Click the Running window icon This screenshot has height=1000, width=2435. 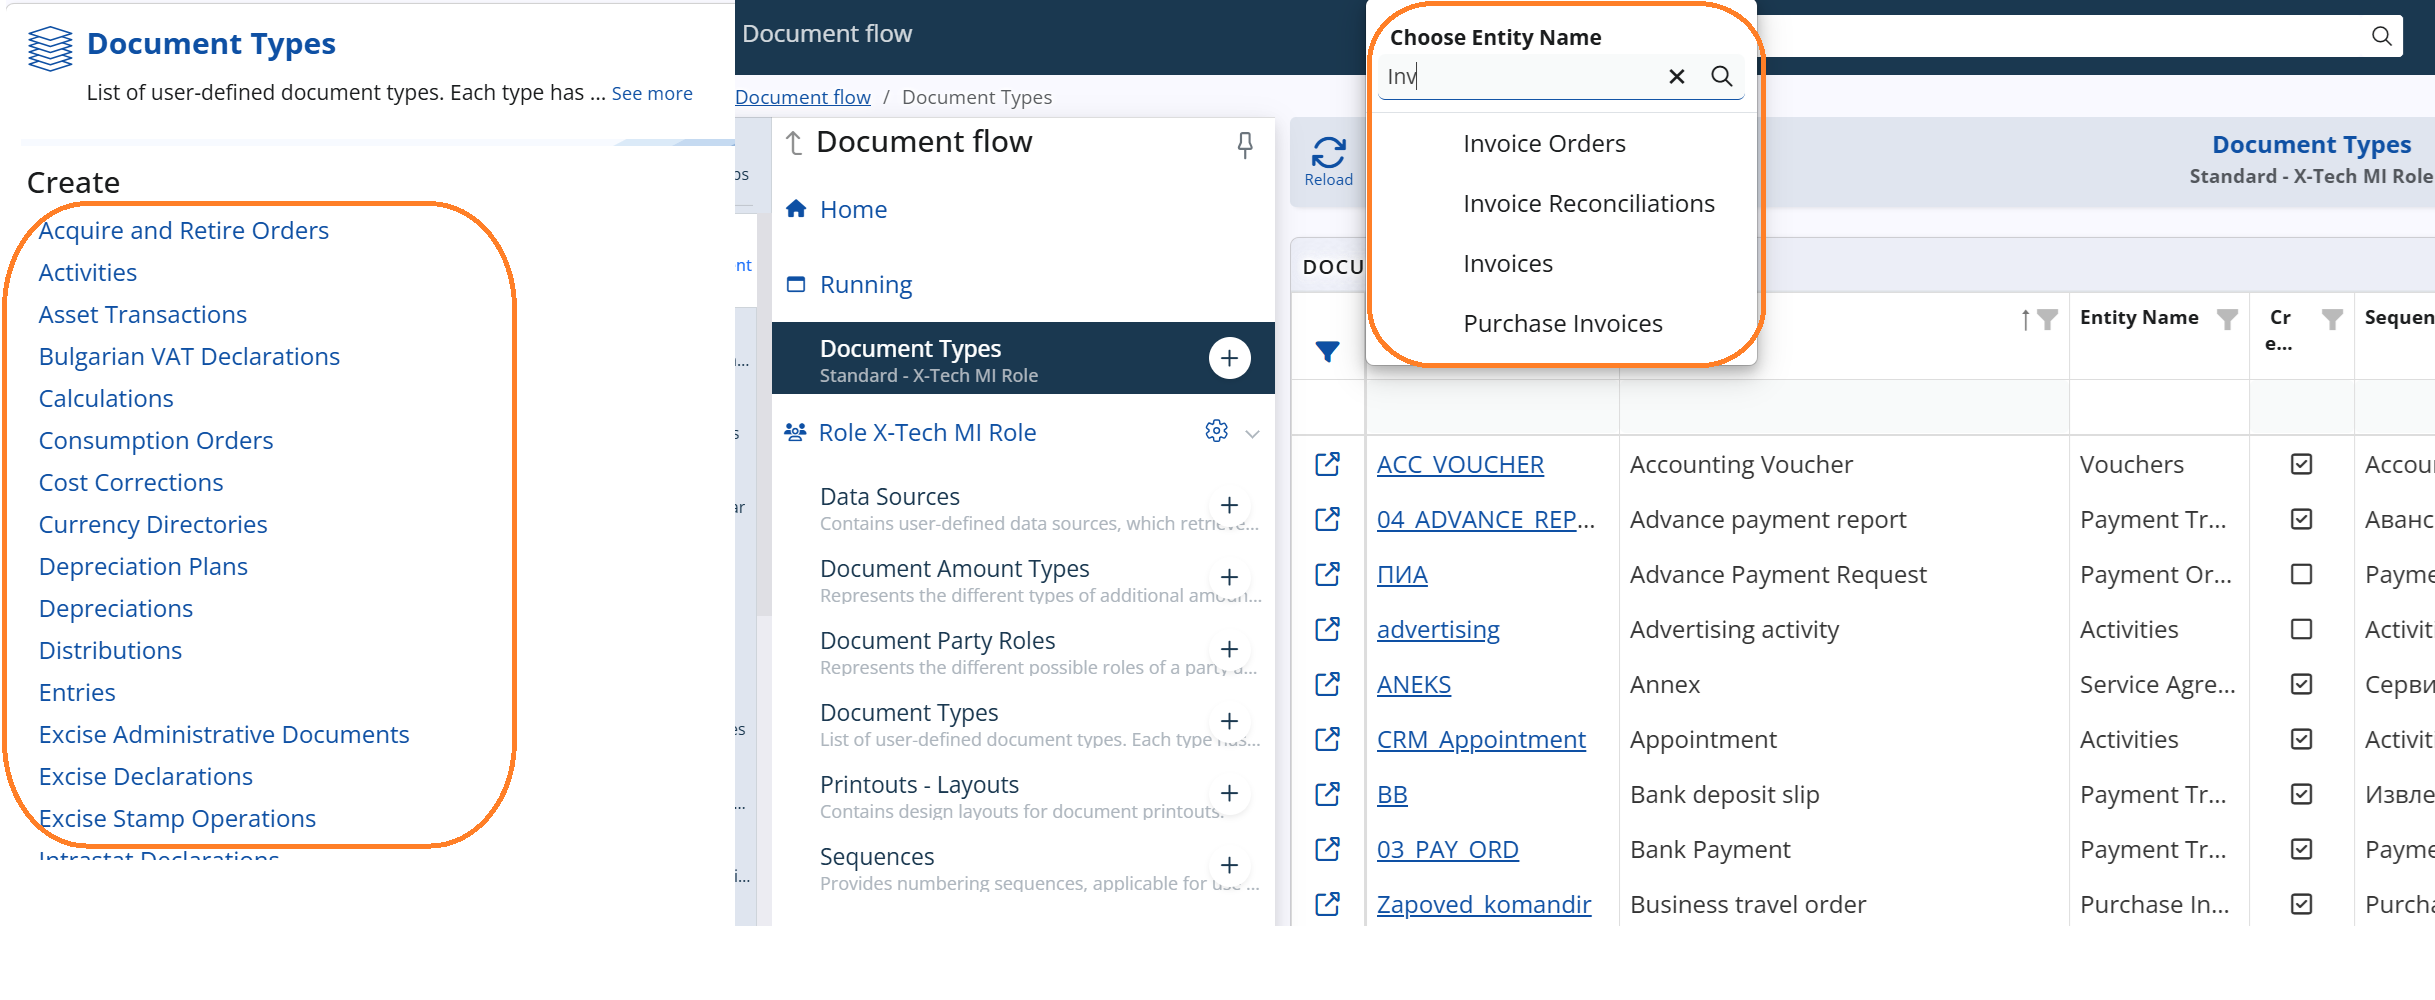(796, 284)
